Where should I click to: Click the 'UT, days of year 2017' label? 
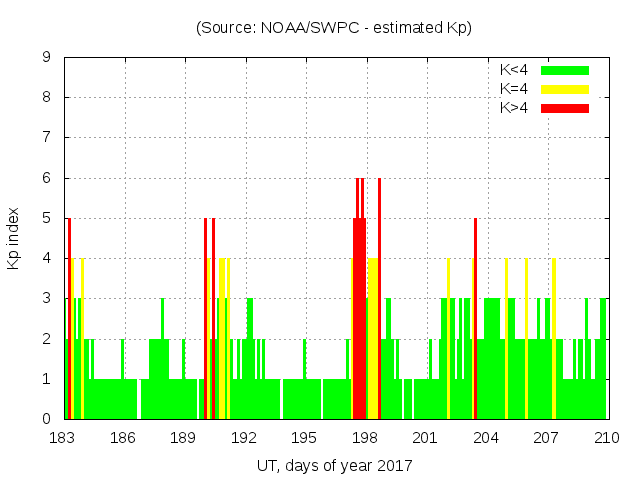pos(334,465)
